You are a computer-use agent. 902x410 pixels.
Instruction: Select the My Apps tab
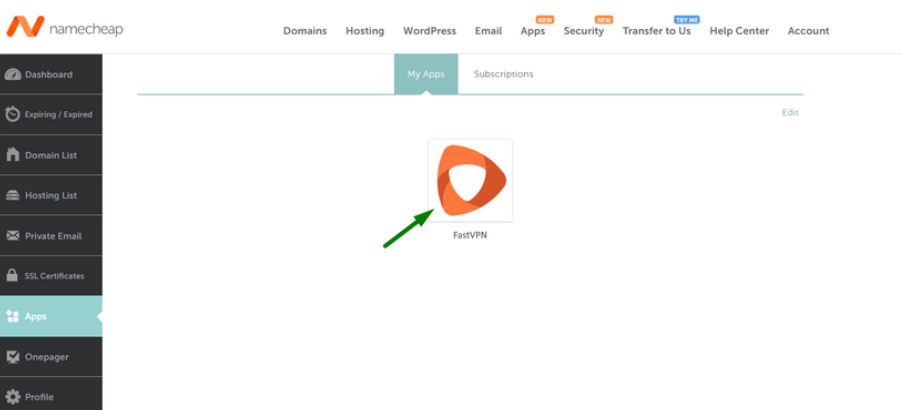[x=425, y=74]
